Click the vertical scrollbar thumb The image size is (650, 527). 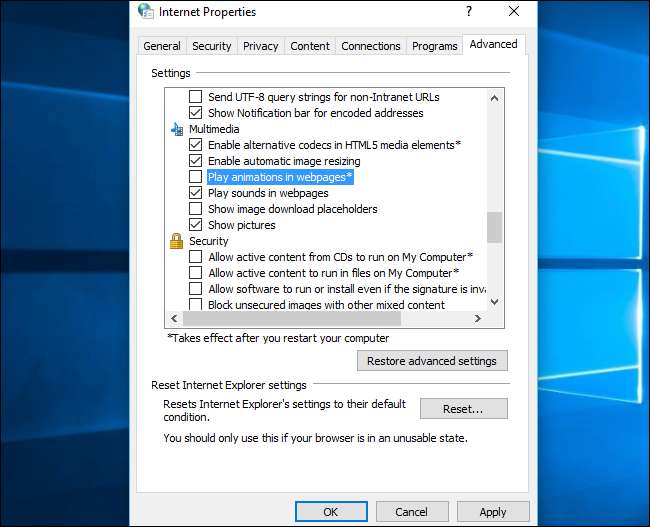pos(494,227)
